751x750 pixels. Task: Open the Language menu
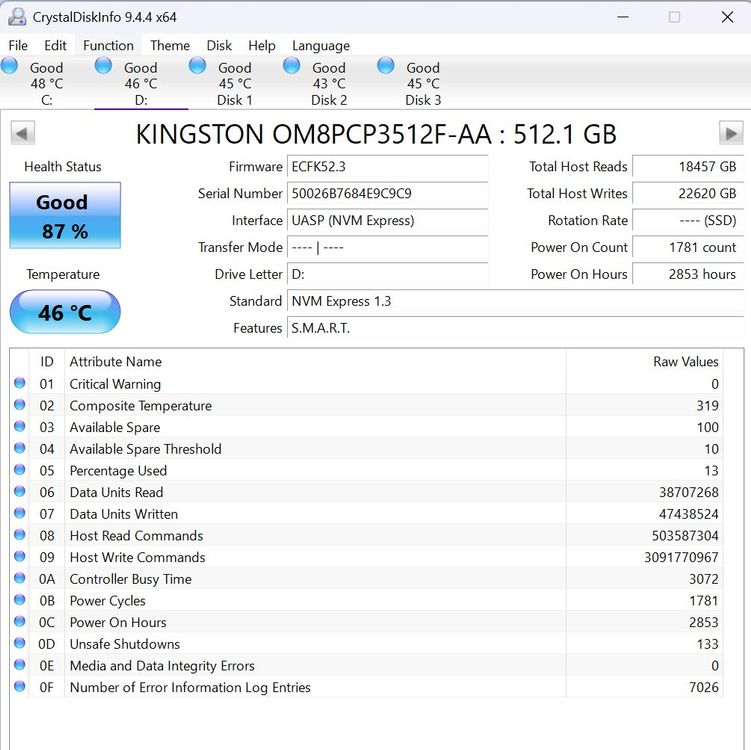(321, 45)
